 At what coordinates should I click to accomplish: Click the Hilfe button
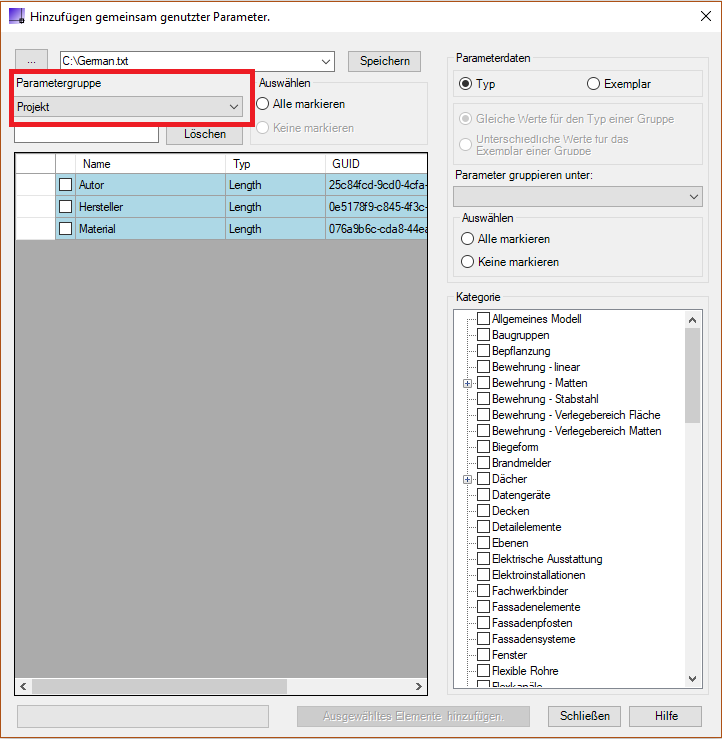coord(666,716)
